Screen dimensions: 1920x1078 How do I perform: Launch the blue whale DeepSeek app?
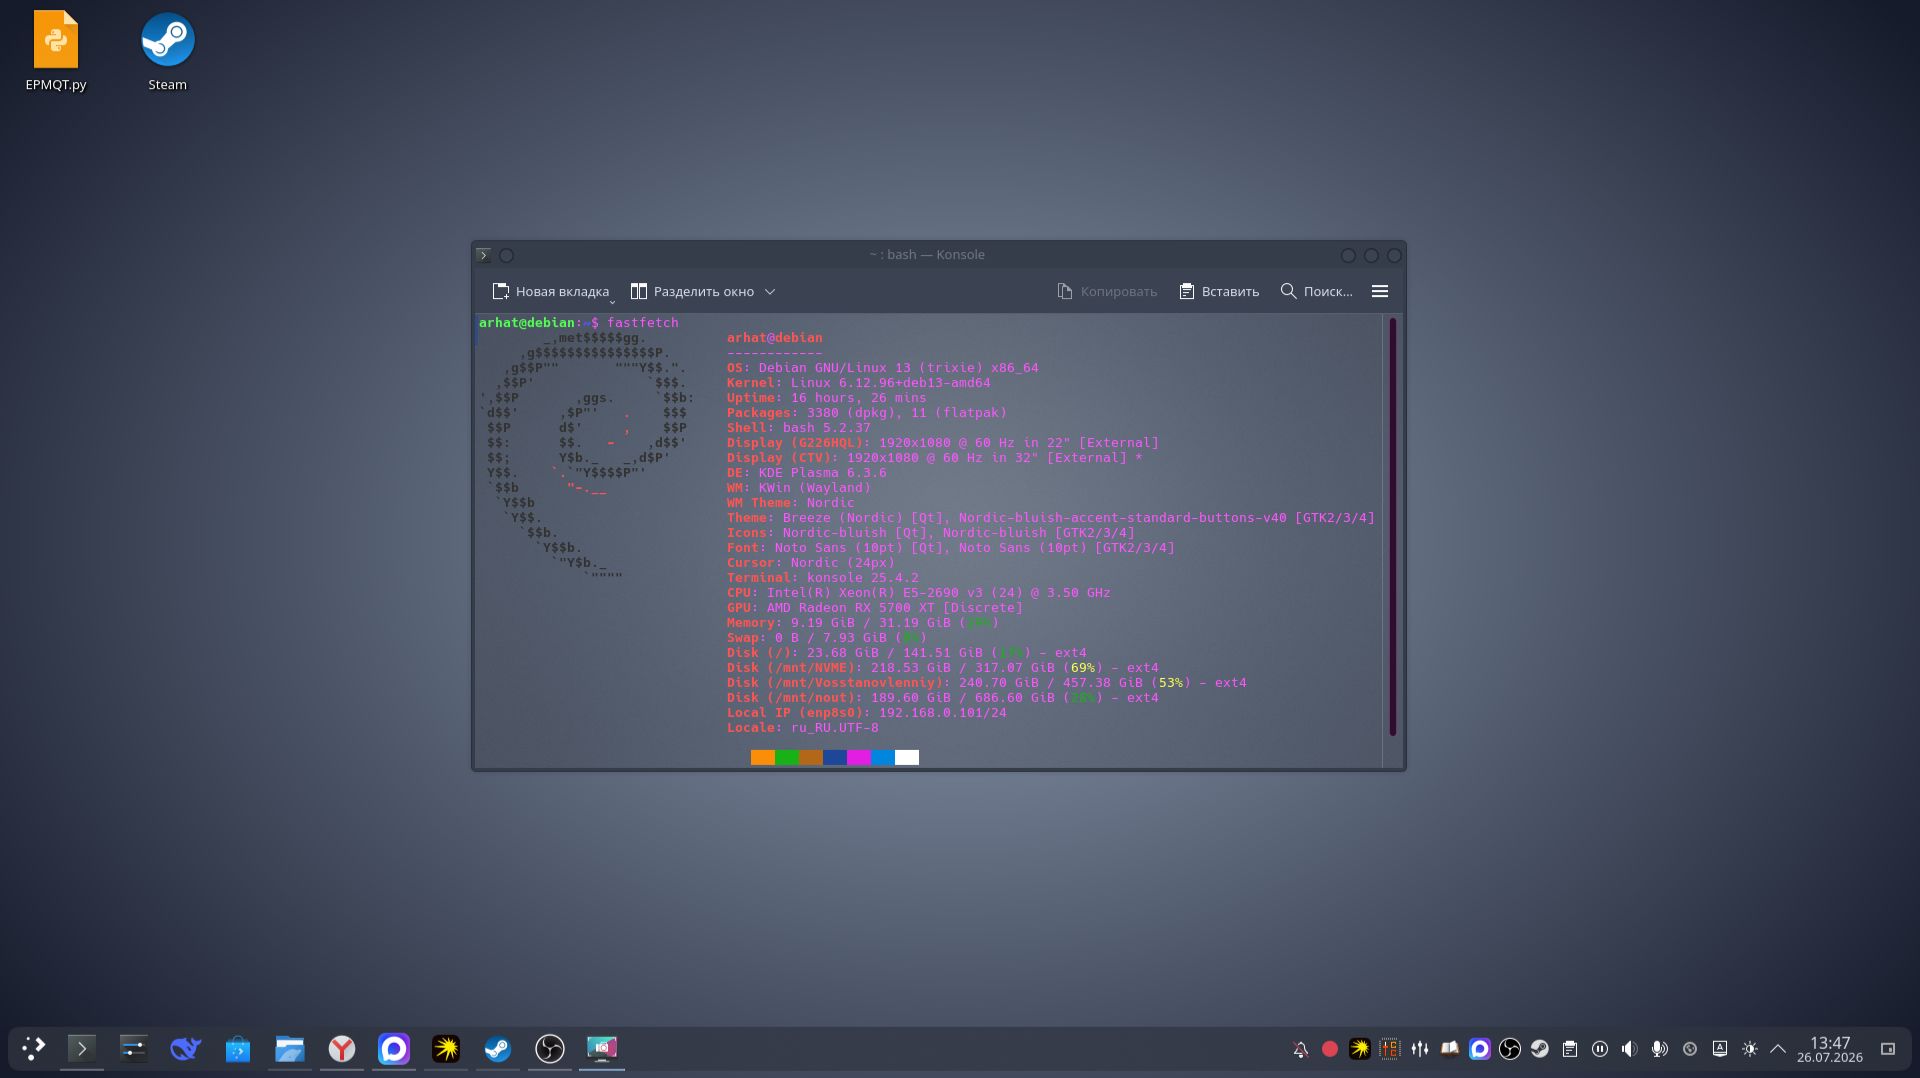(186, 1048)
